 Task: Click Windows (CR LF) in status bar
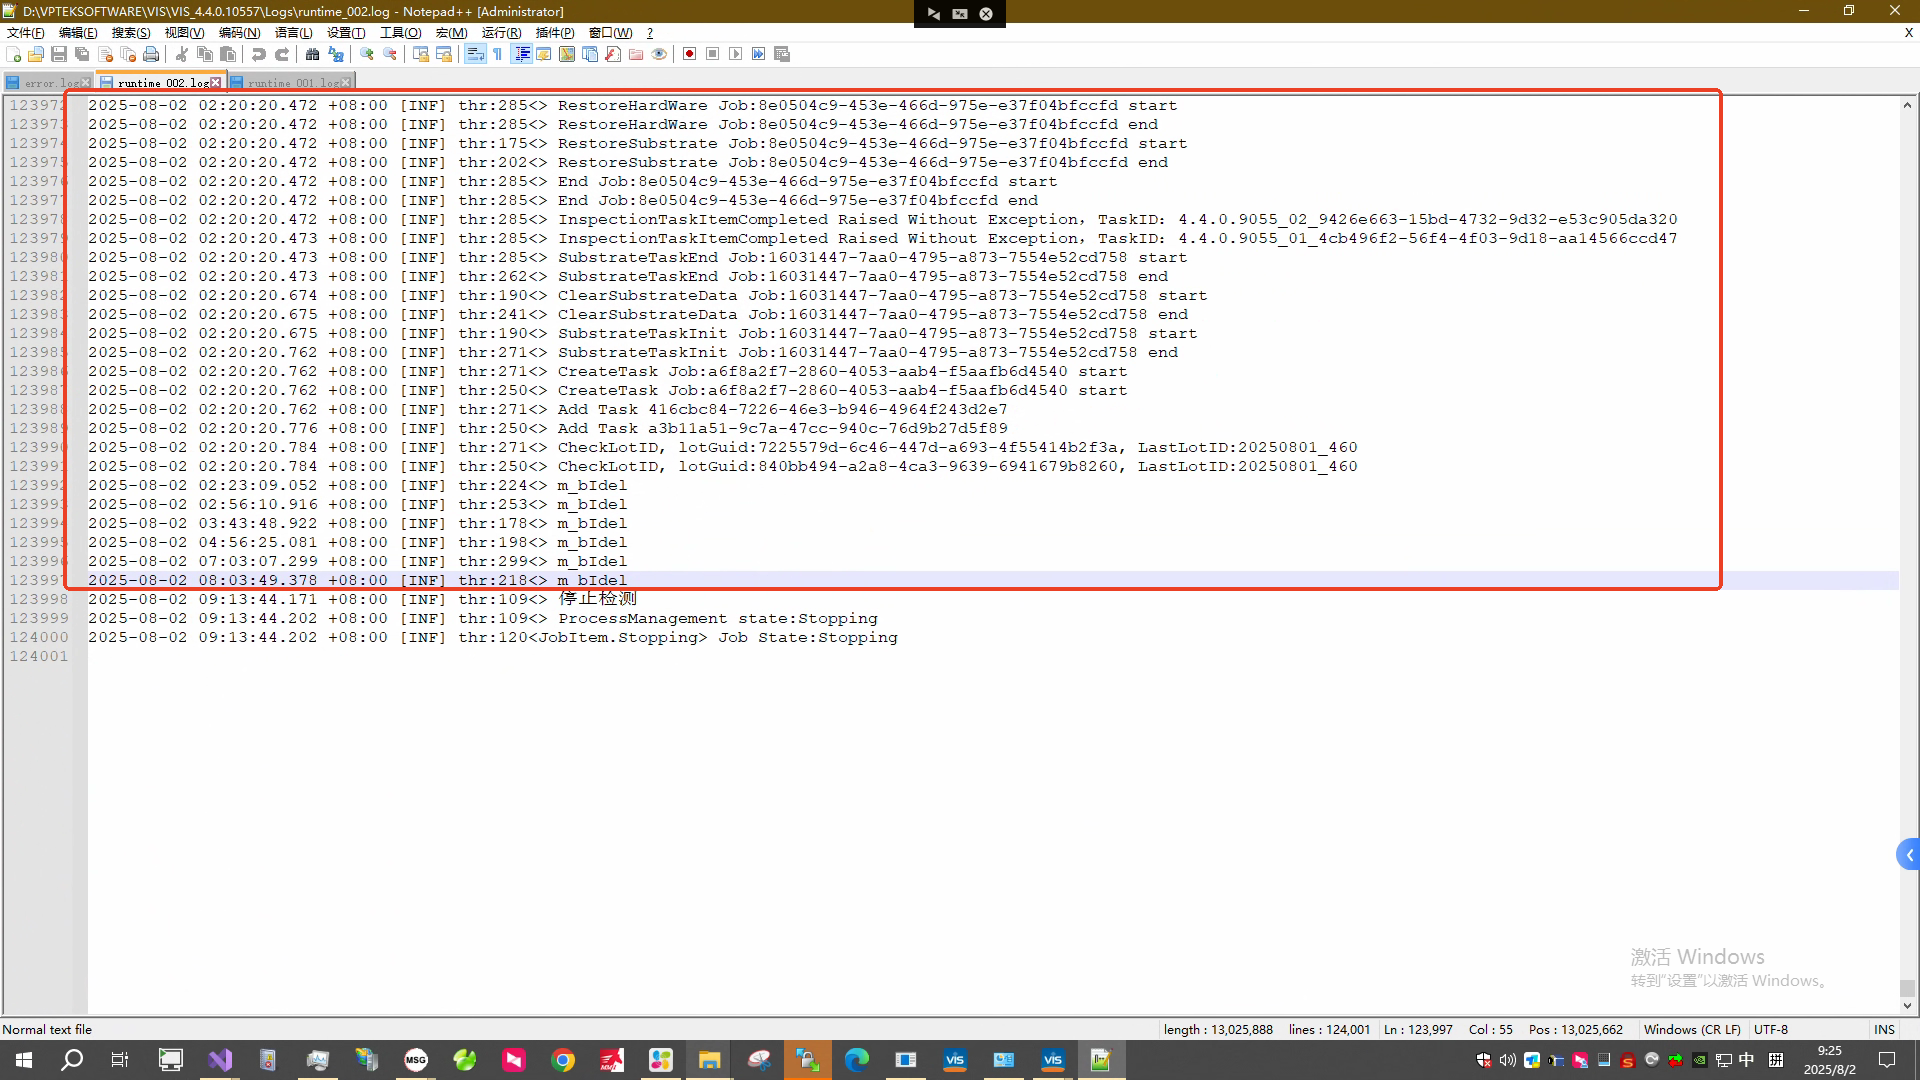pyautogui.click(x=1691, y=1029)
